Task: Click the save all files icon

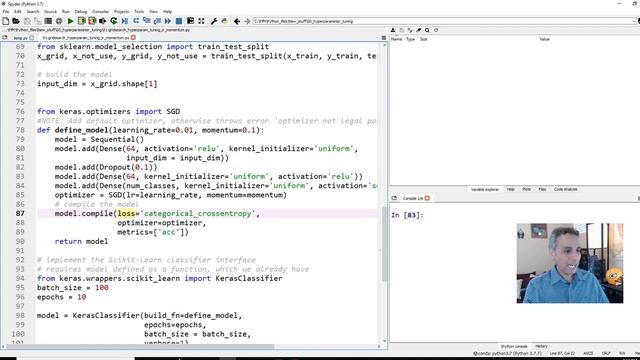Action: pyautogui.click(x=38, y=21)
